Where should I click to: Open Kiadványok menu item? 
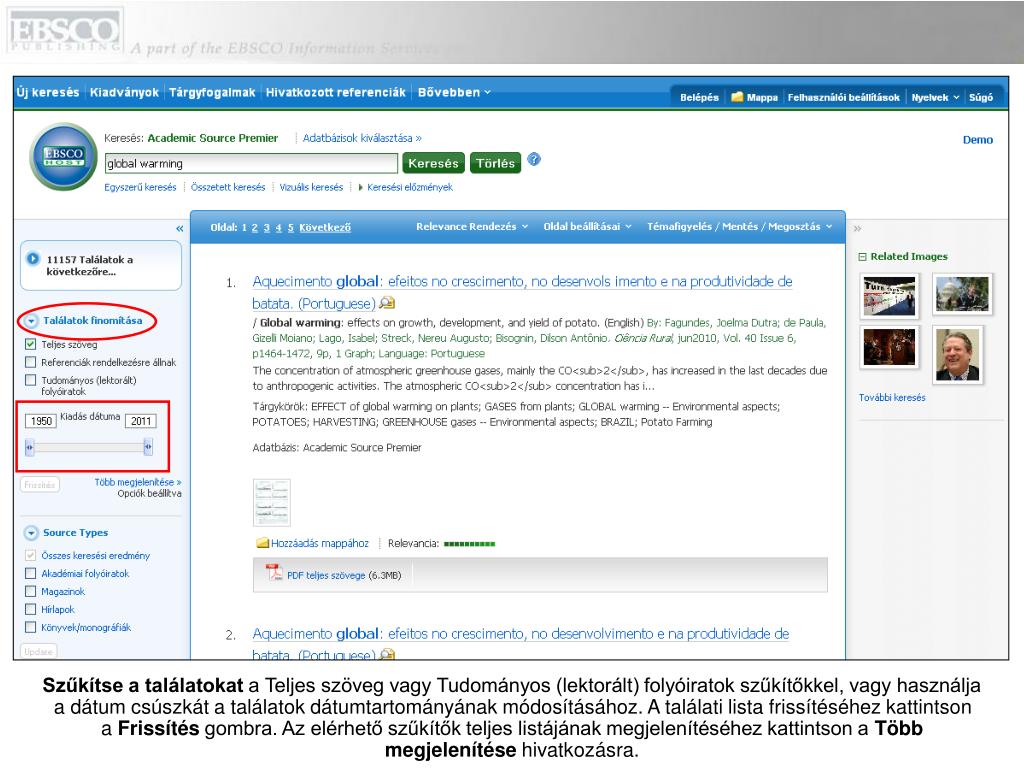(x=124, y=93)
